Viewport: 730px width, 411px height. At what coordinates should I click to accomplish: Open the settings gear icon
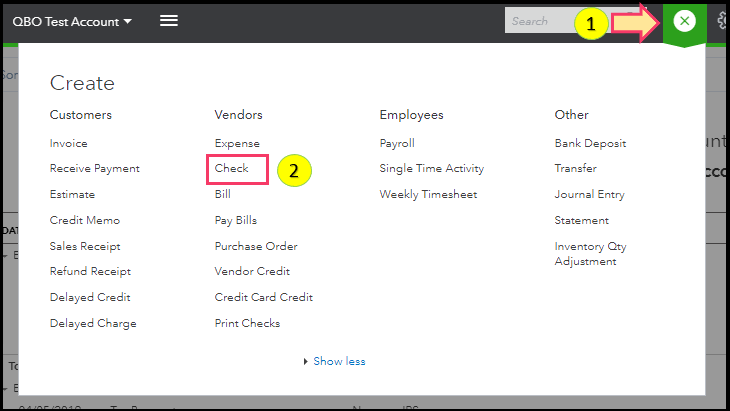click(x=723, y=21)
